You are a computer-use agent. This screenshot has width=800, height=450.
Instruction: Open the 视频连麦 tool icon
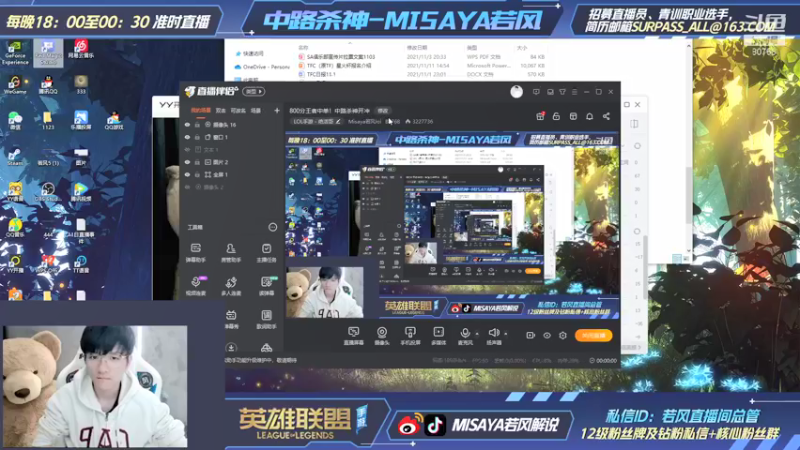195,286
